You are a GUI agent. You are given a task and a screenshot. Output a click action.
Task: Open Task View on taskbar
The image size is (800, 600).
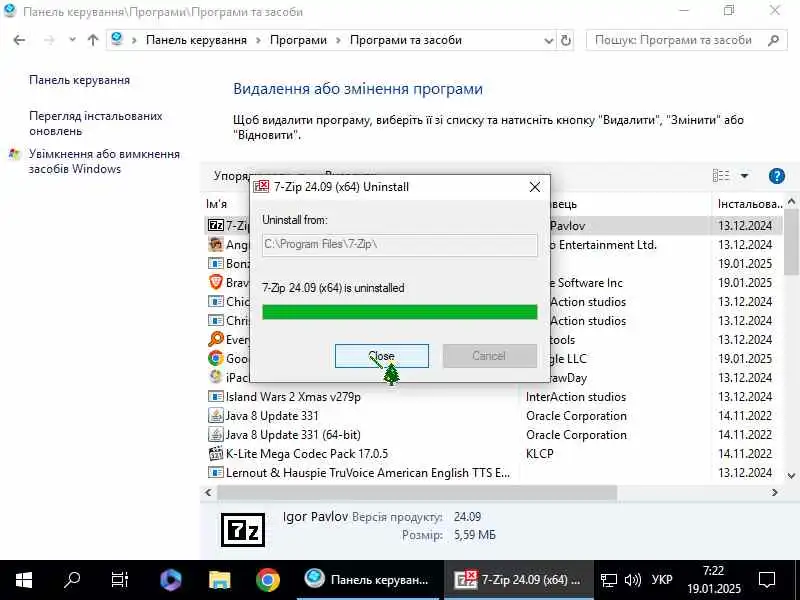click(x=120, y=580)
